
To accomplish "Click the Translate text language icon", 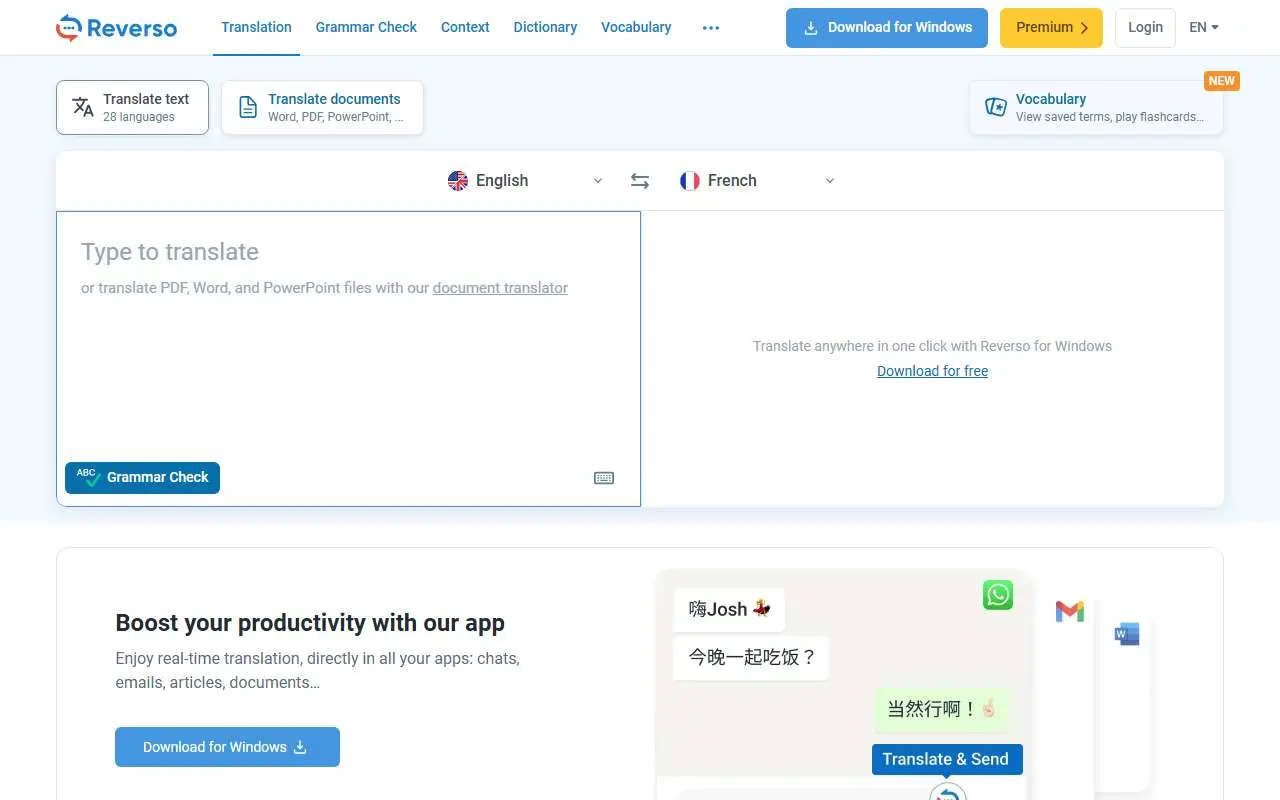I will [x=83, y=107].
